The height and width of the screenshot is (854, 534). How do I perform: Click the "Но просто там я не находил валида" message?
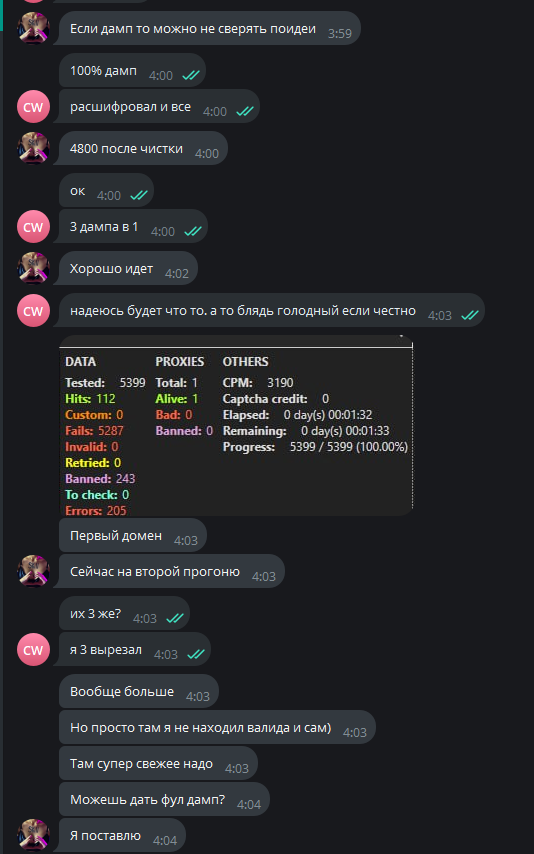[217, 727]
